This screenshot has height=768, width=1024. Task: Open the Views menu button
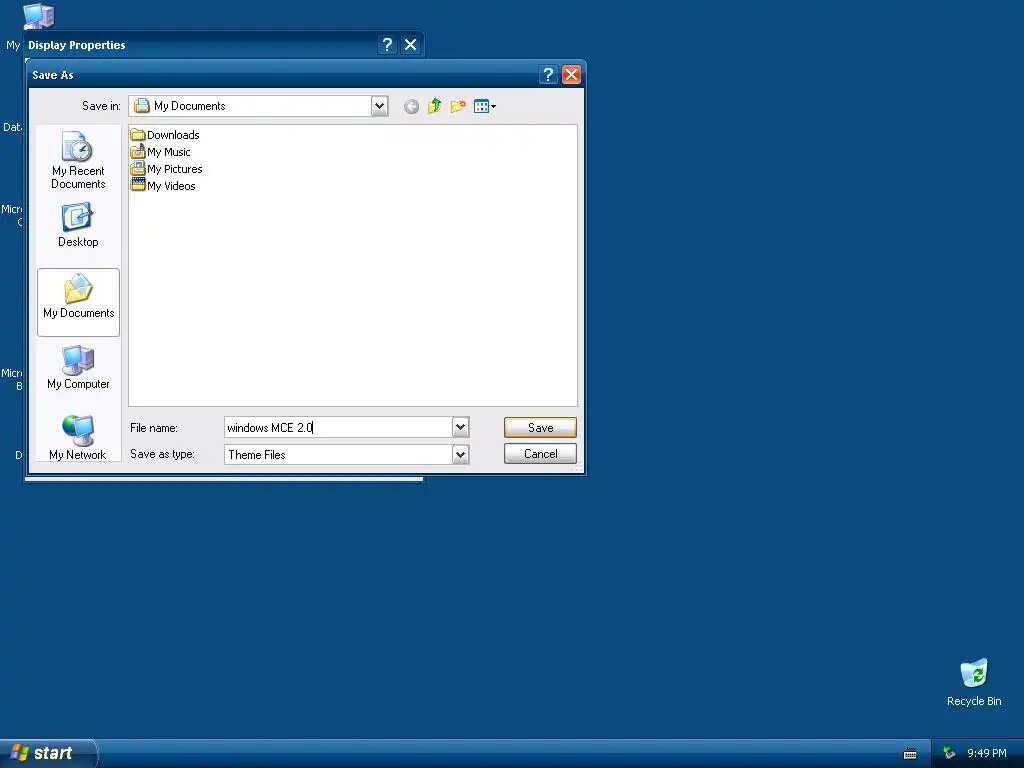[x=485, y=106]
